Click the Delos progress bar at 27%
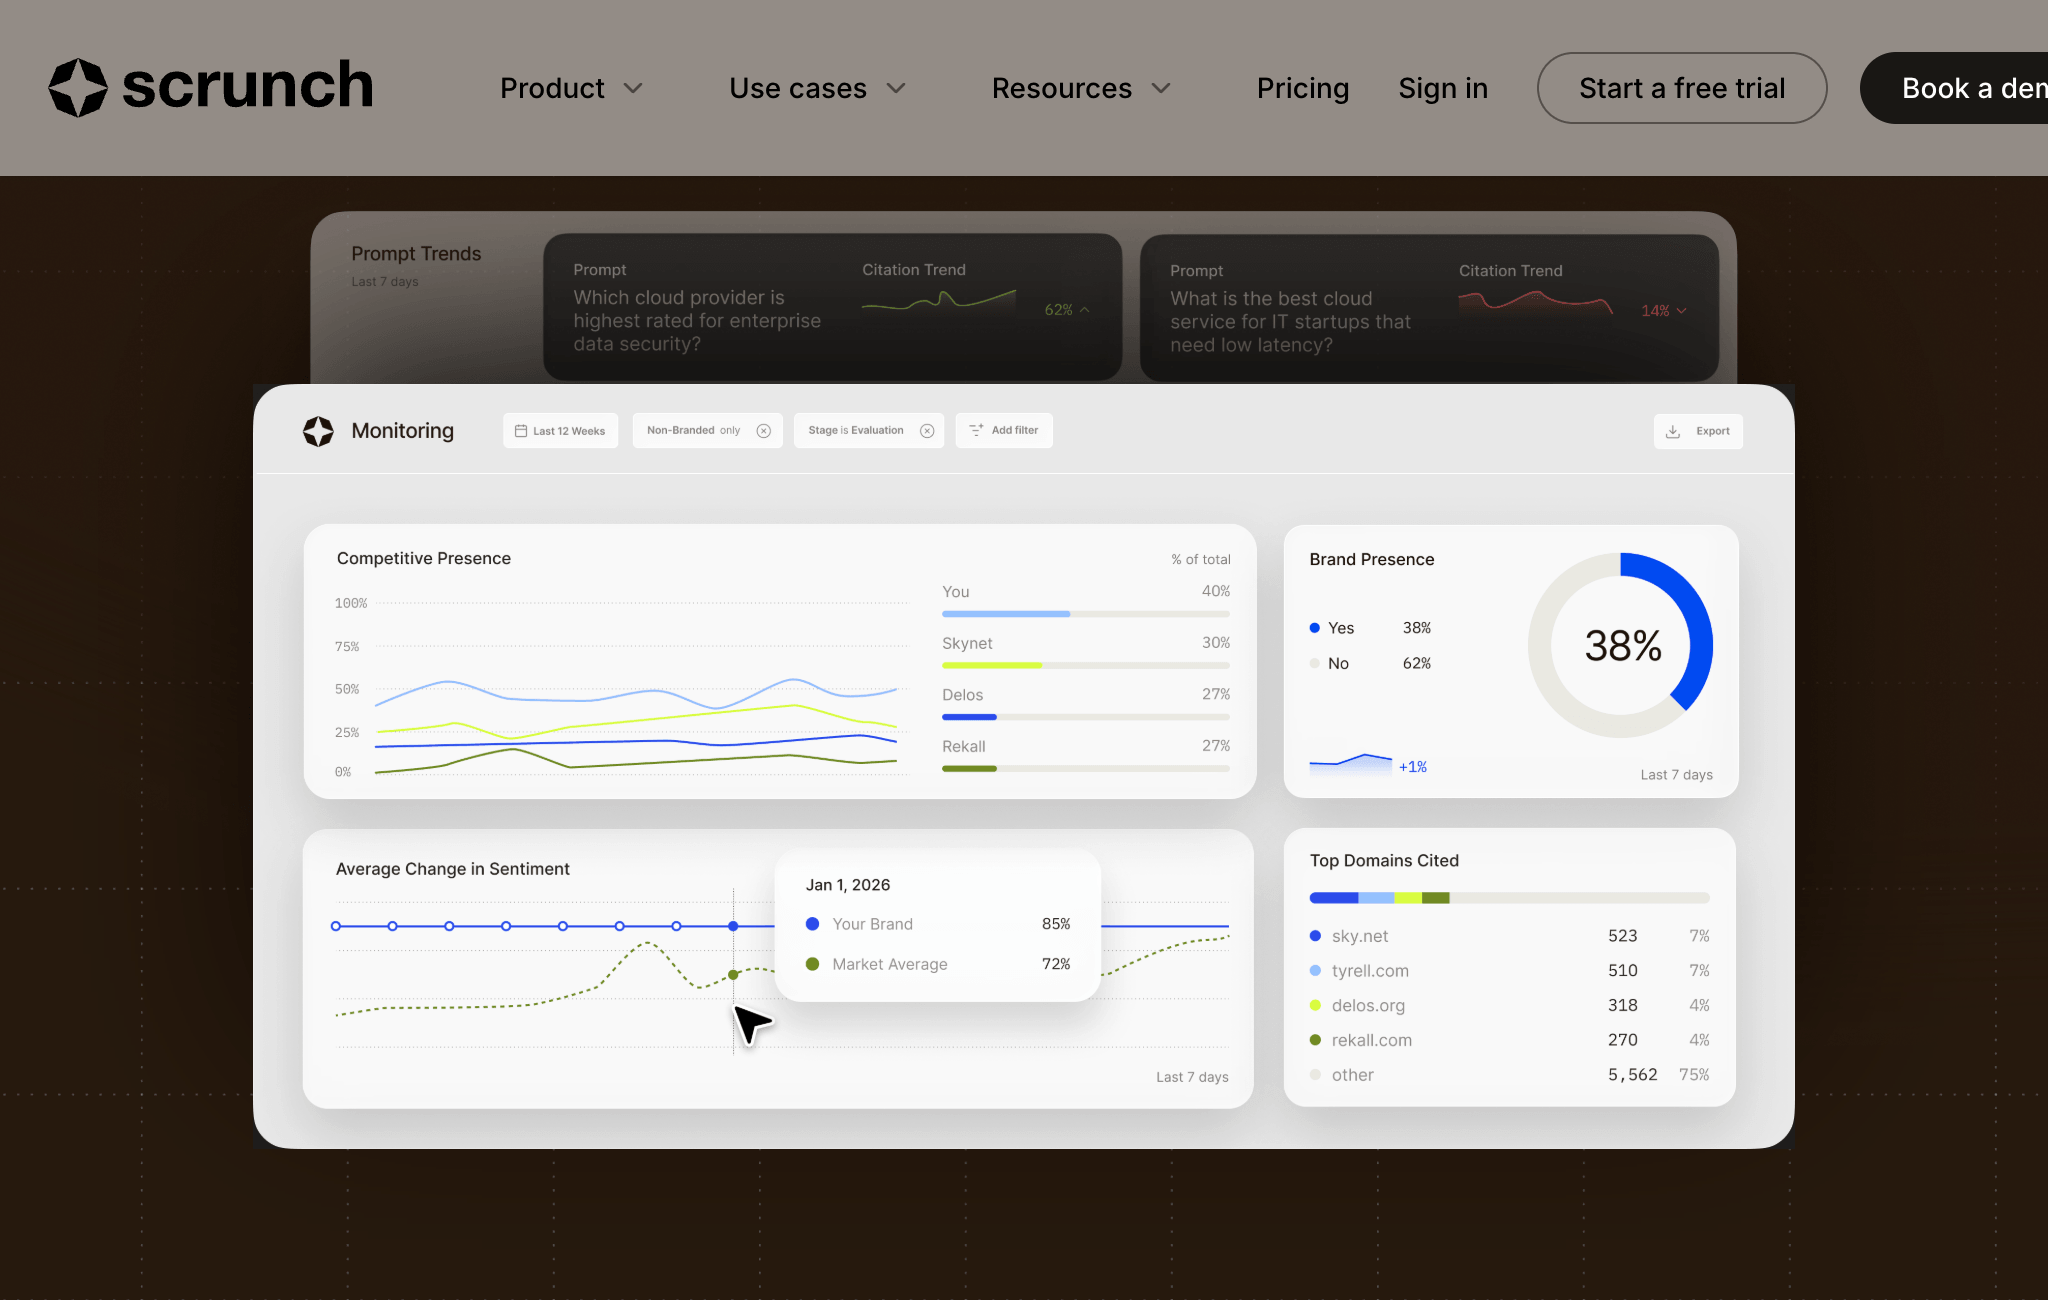Viewport: 2048px width, 1300px height. click(x=1086, y=717)
